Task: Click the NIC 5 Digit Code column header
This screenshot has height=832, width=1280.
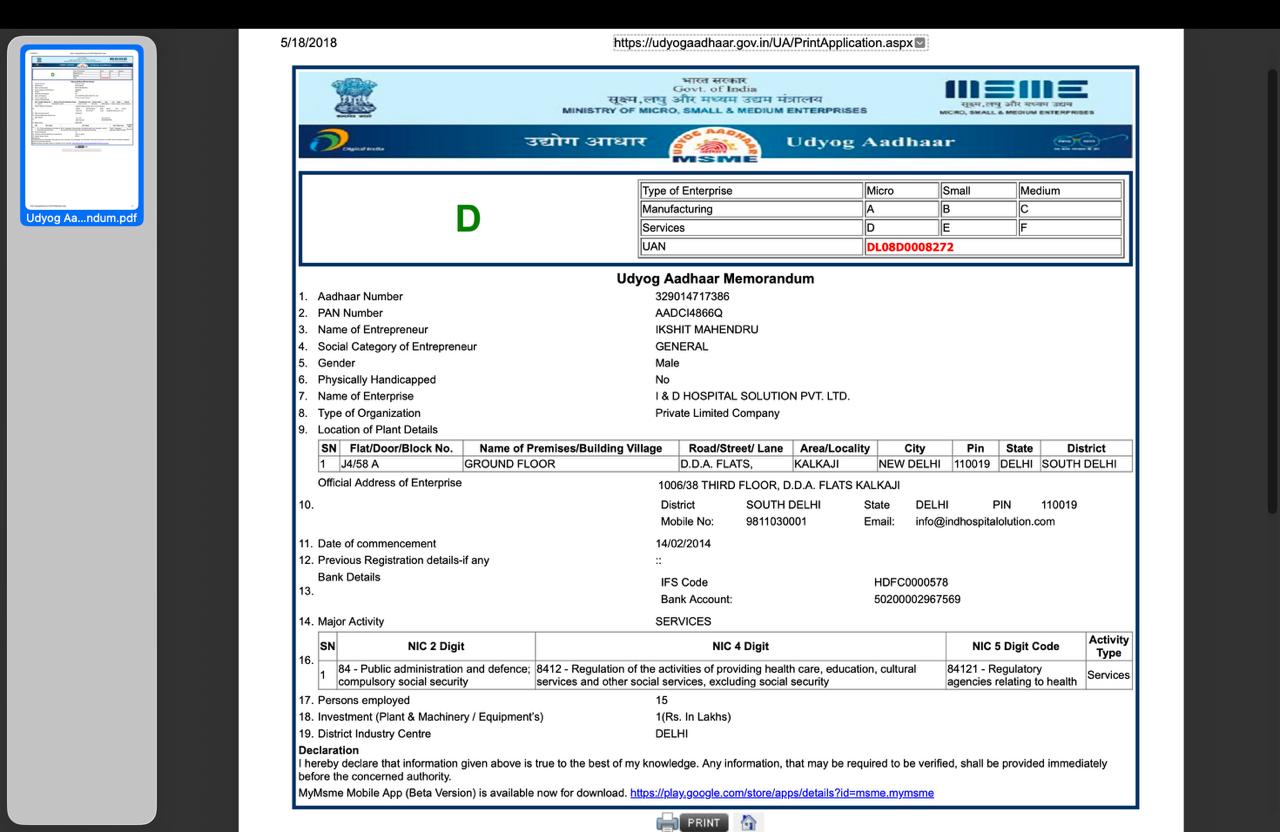Action: (x=1014, y=646)
